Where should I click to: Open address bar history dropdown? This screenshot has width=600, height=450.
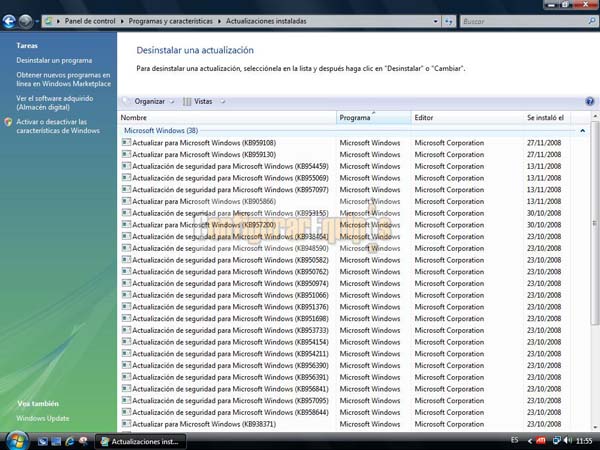click(x=435, y=21)
